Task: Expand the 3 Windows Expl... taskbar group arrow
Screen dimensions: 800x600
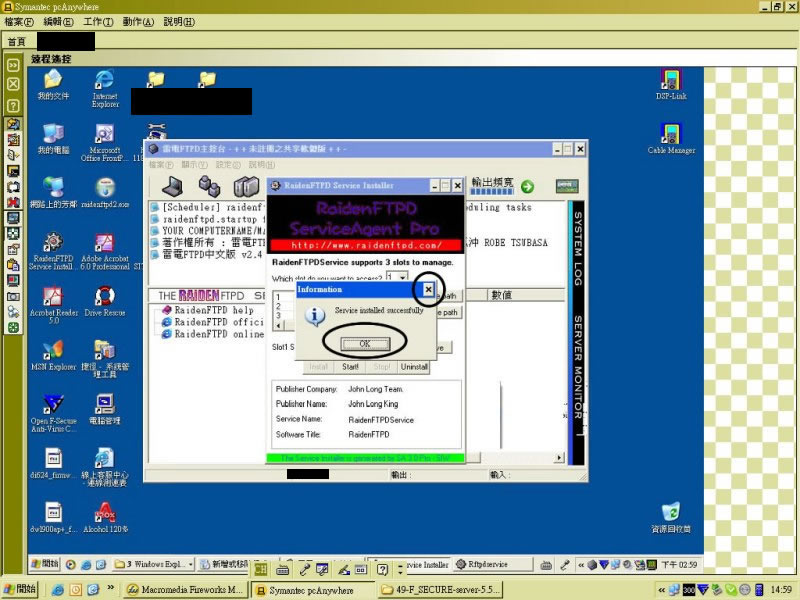Action: pyautogui.click(x=191, y=564)
